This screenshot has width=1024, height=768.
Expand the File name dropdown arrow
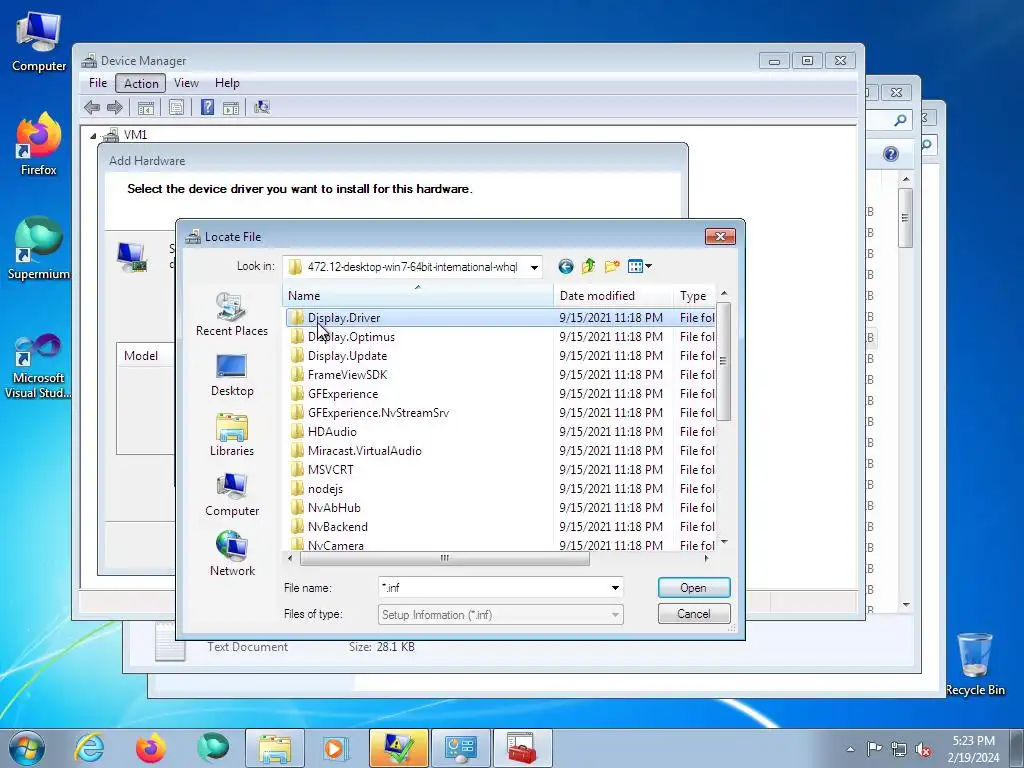click(x=615, y=588)
